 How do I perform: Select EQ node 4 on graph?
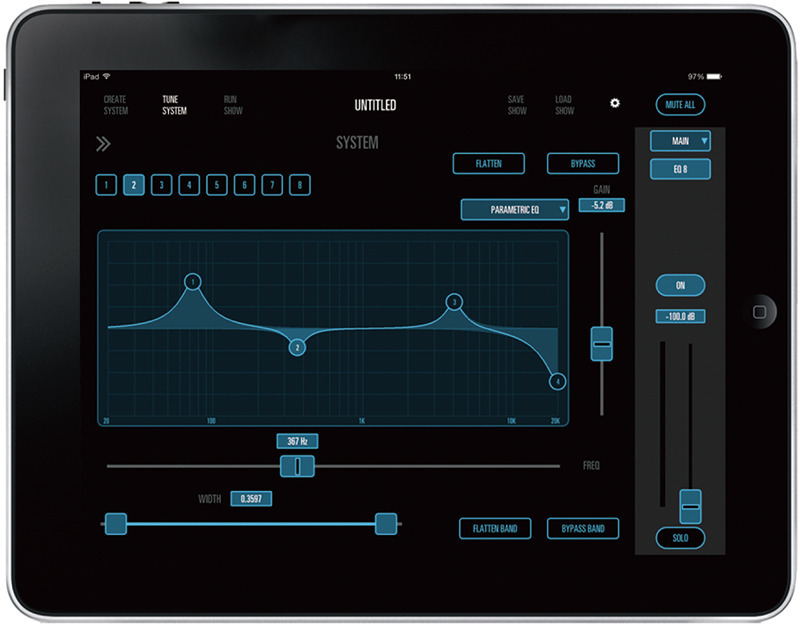click(557, 381)
